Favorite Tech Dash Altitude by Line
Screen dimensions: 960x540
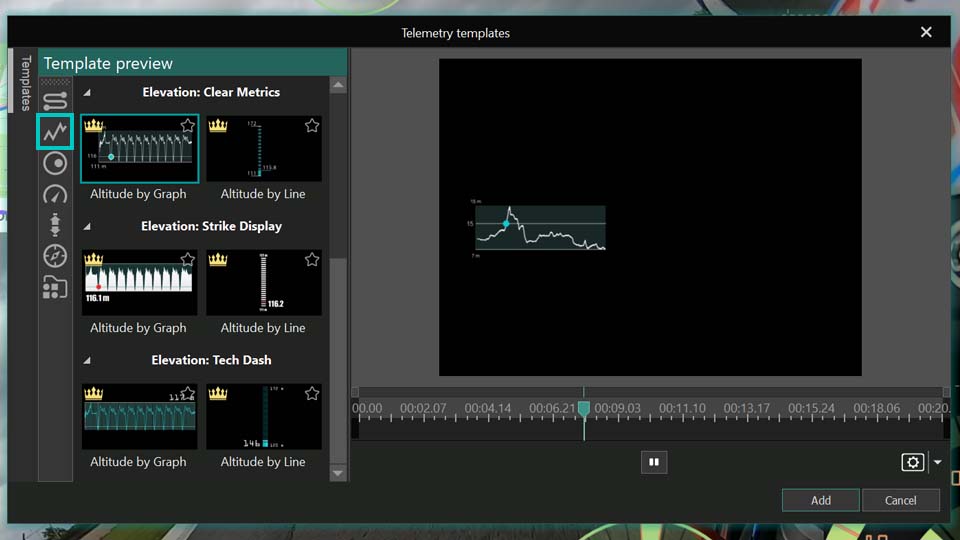click(312, 393)
